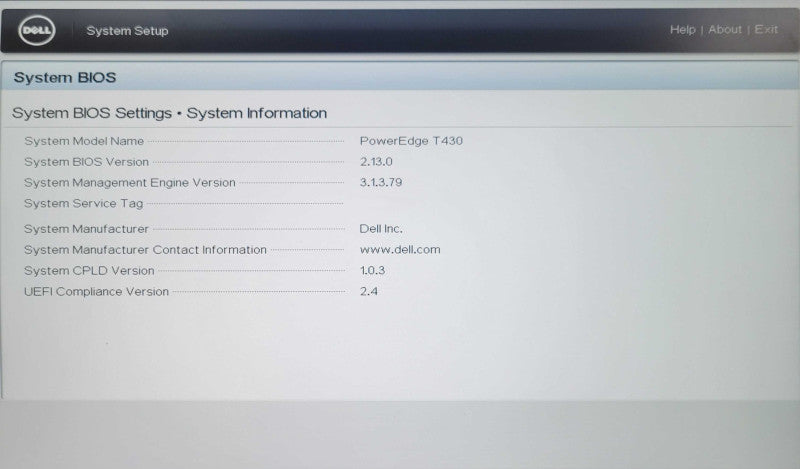
Task: Open the Help link
Action: [682, 30]
